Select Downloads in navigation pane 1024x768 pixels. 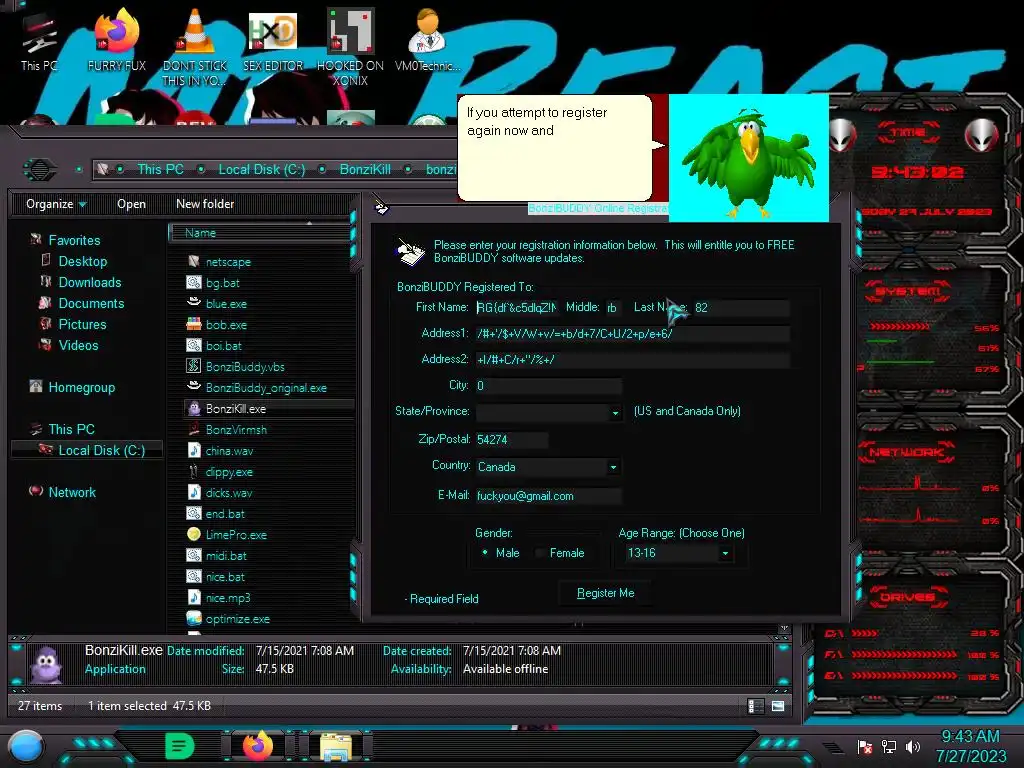click(x=89, y=282)
